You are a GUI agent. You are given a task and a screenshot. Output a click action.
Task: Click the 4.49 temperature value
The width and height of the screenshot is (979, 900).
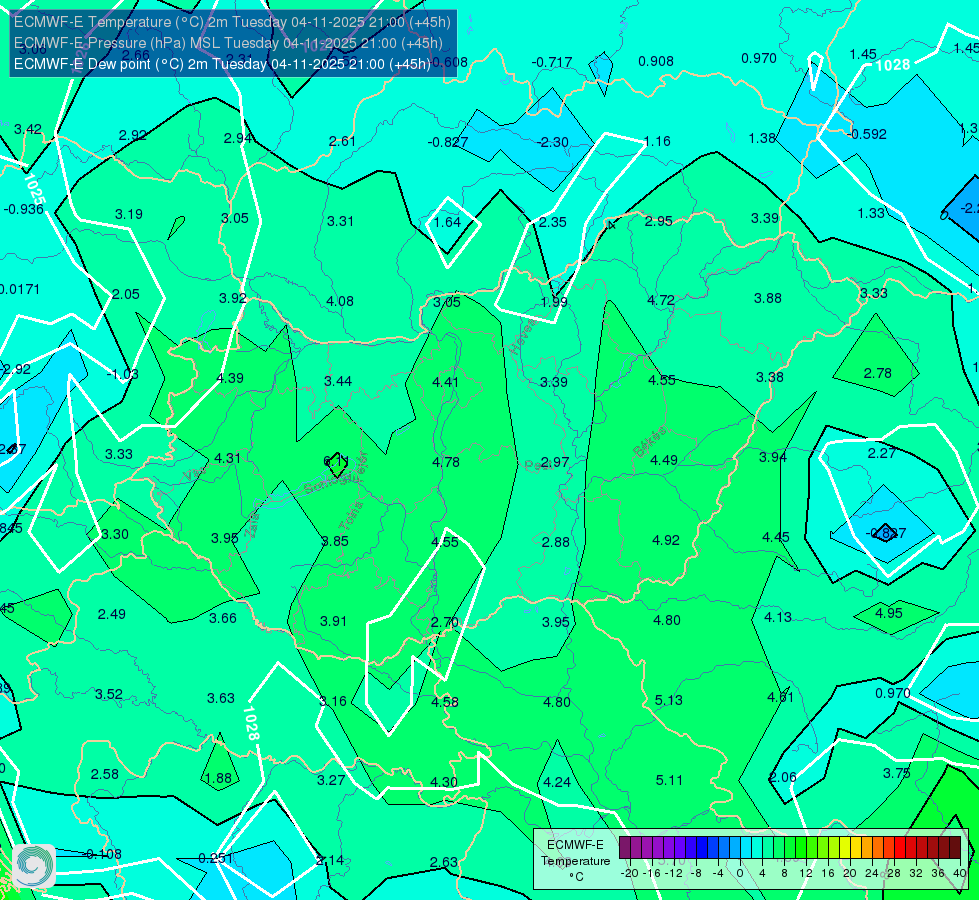pyautogui.click(x=664, y=460)
